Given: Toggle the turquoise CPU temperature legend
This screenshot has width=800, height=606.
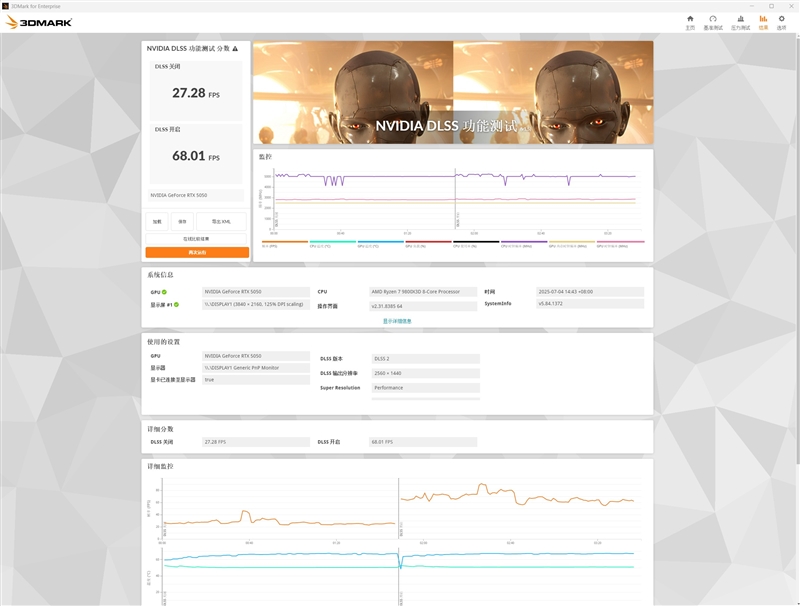Looking at the screenshot, I should click(x=332, y=244).
